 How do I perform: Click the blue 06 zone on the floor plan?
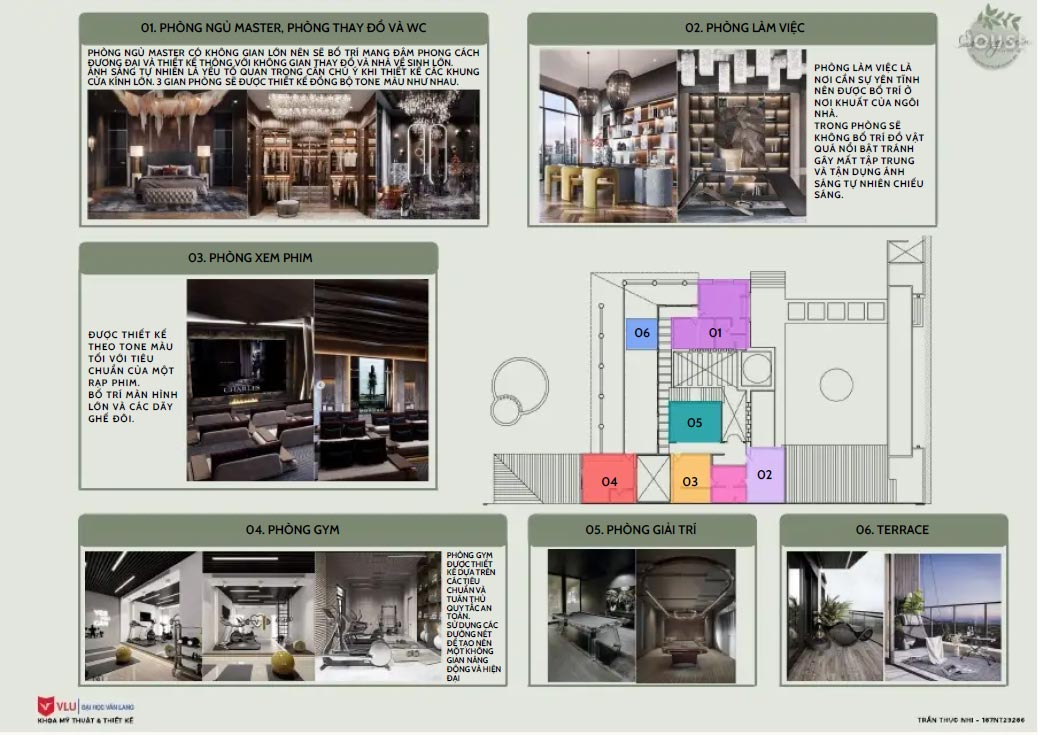click(641, 332)
